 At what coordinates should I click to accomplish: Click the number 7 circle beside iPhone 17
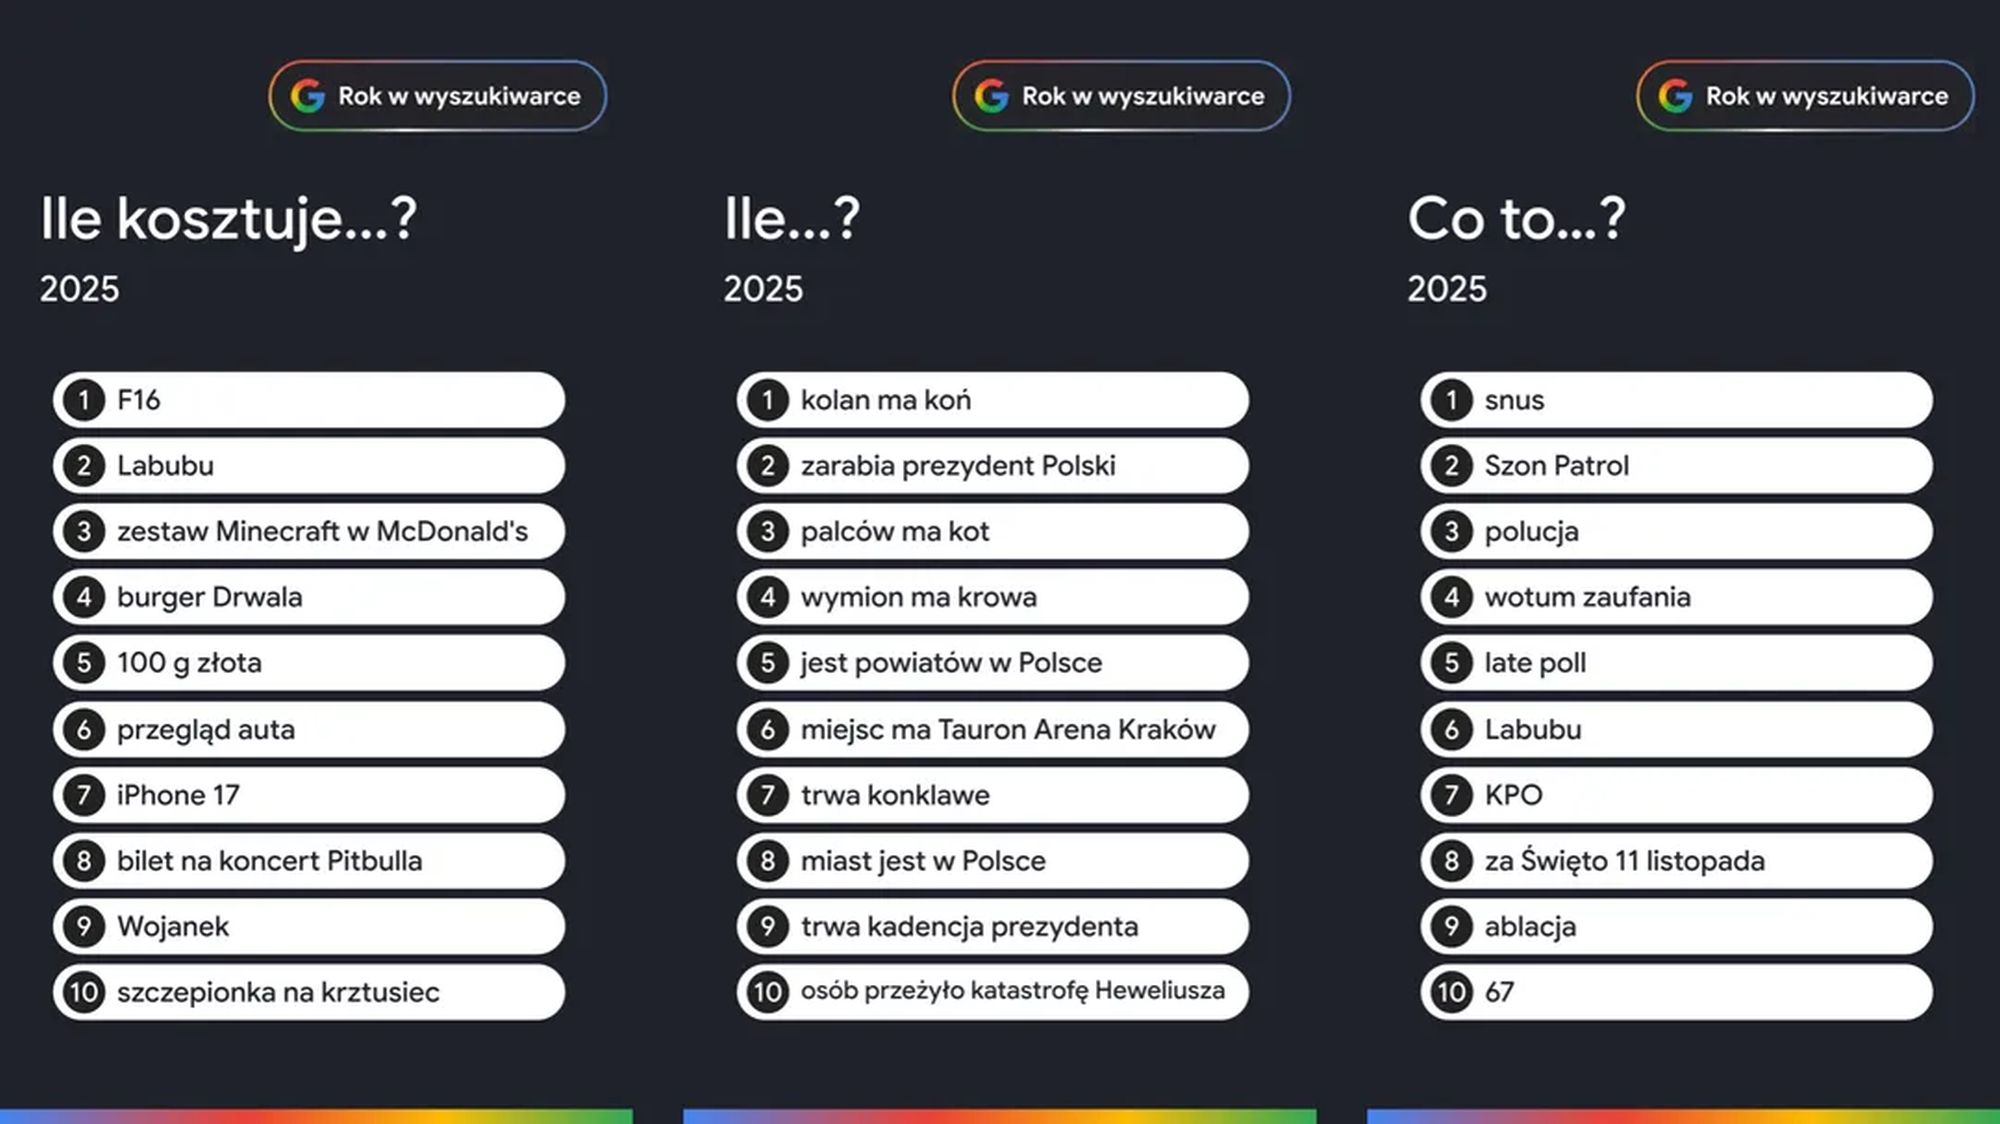(x=84, y=795)
